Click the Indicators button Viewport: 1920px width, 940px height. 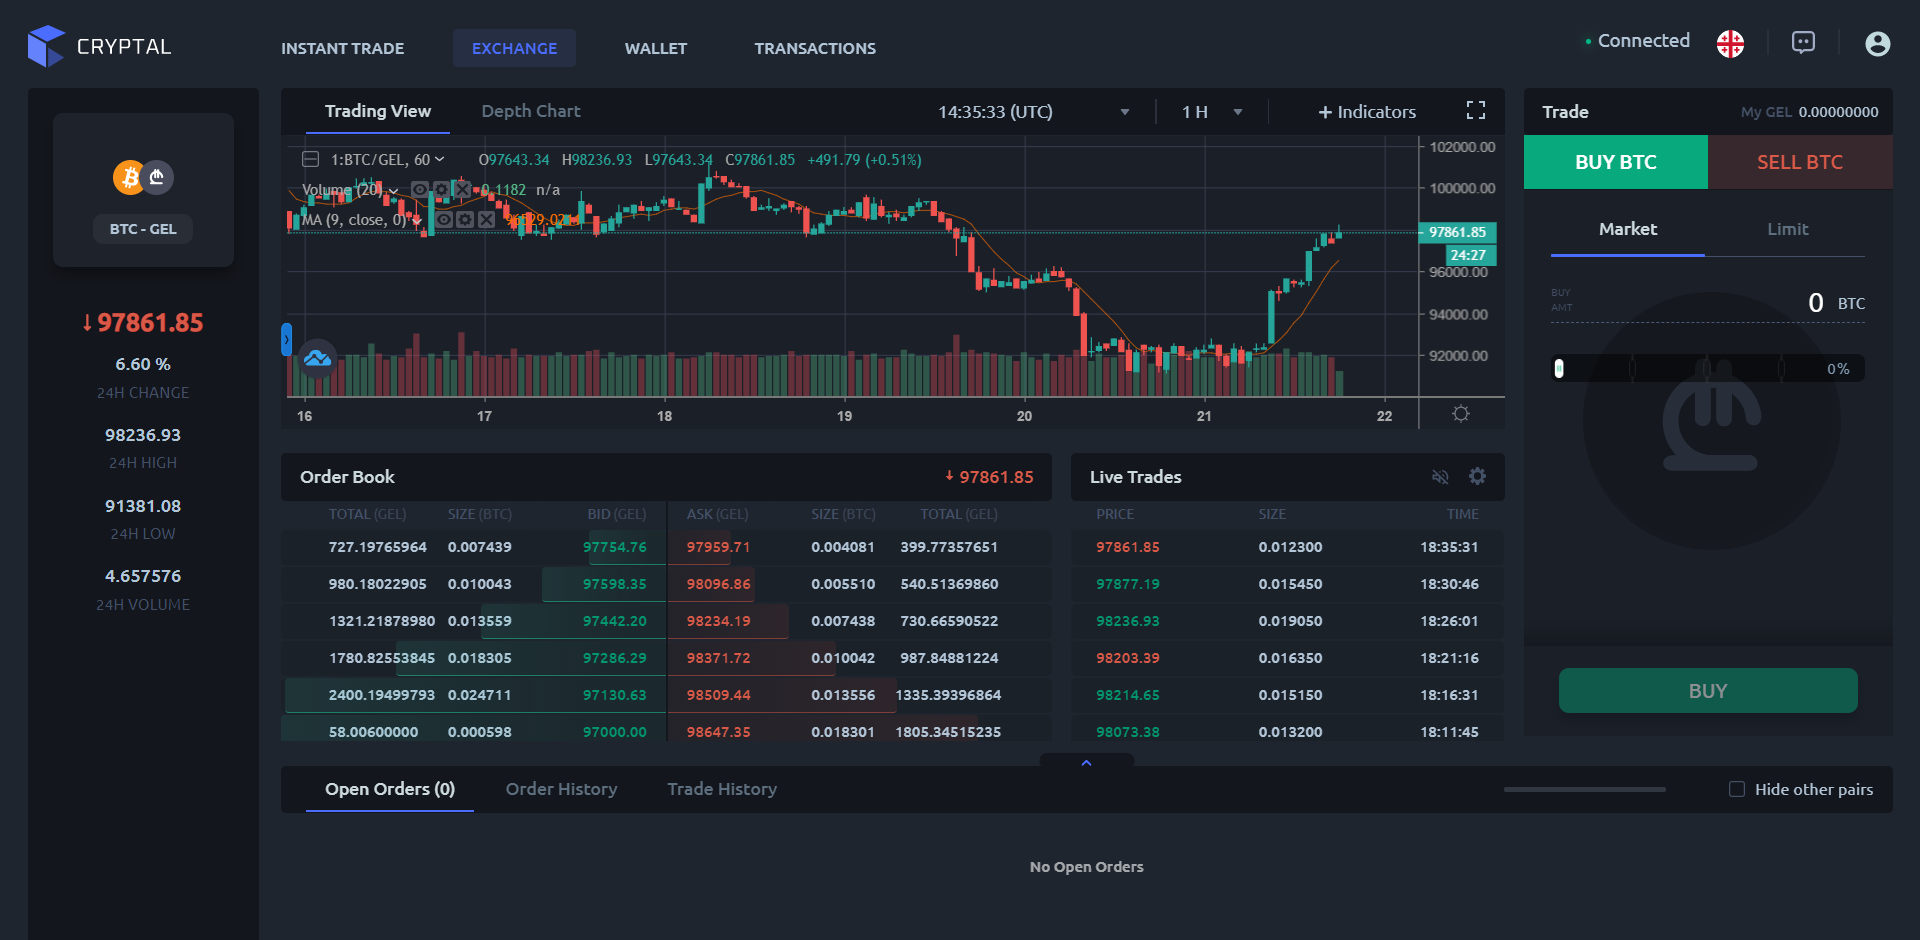(1366, 112)
